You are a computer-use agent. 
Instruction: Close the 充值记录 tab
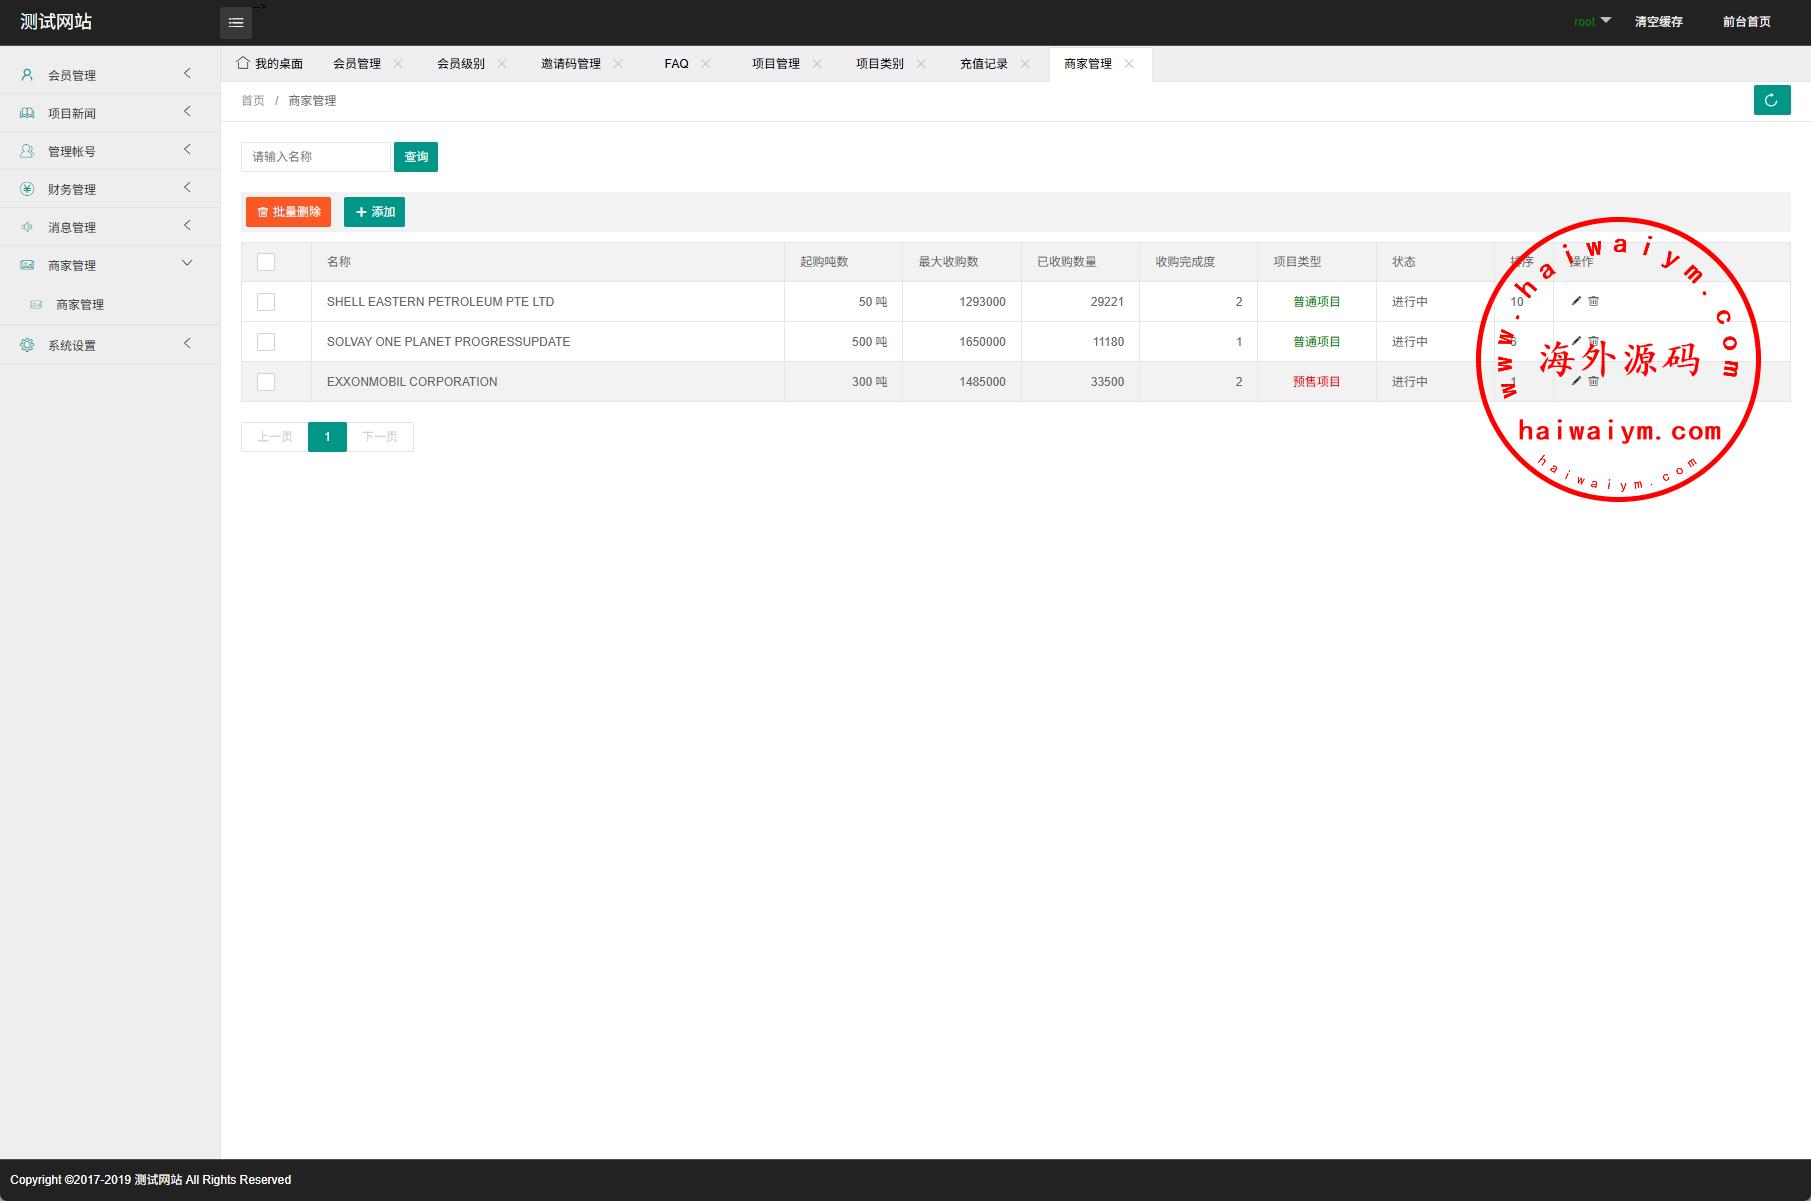pos(1025,64)
